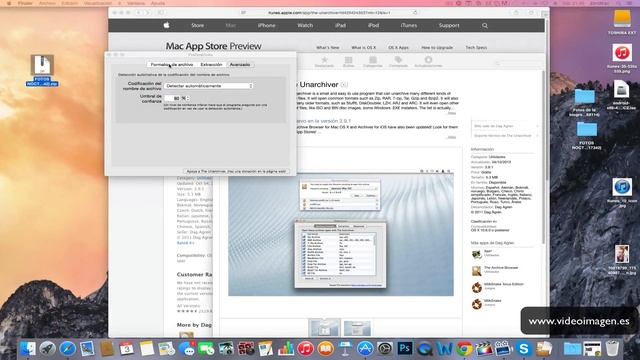Image resolution: width=640 pixels, height=360 pixels.
Task: Open iPhone in Apple navigation bar
Action: pyautogui.click(x=267, y=25)
